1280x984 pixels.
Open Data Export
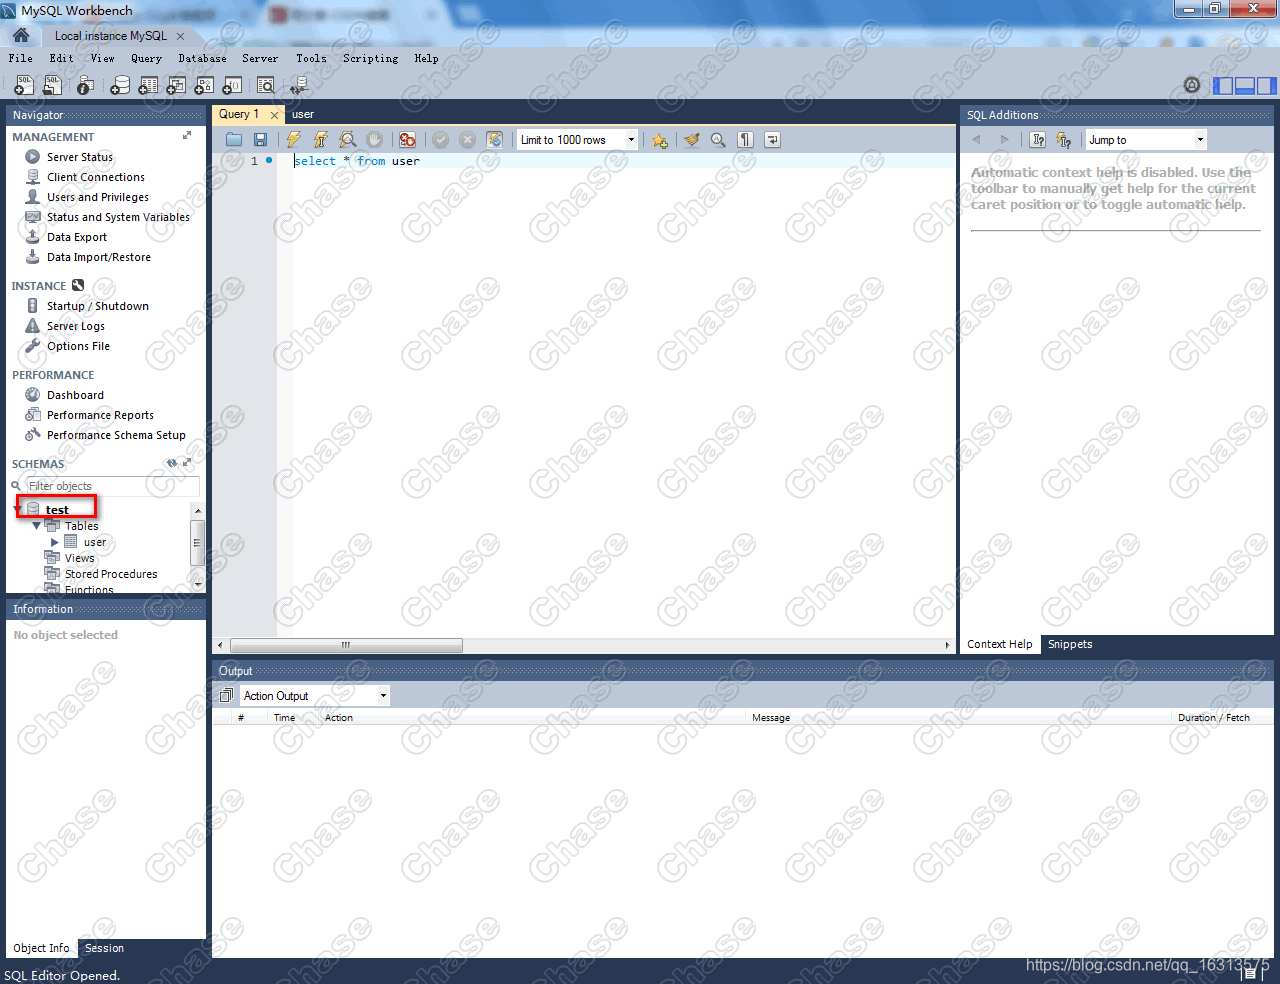point(77,237)
